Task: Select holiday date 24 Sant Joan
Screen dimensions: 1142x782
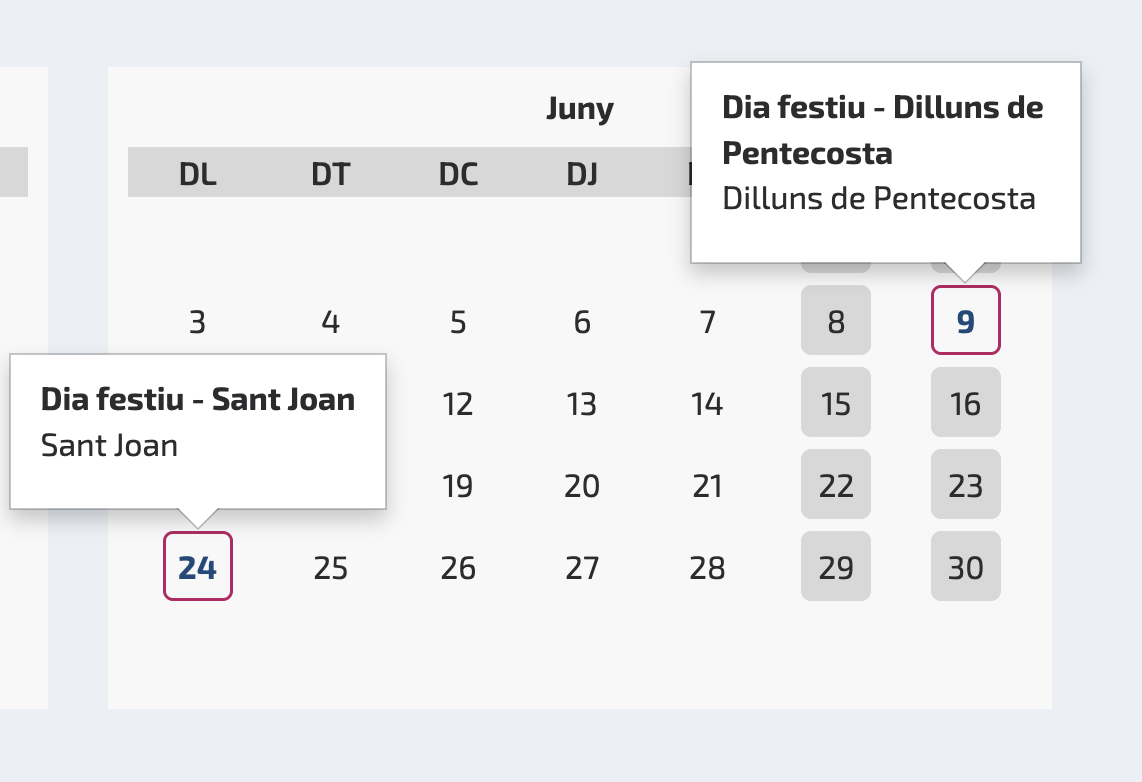Action: pyautogui.click(x=198, y=567)
